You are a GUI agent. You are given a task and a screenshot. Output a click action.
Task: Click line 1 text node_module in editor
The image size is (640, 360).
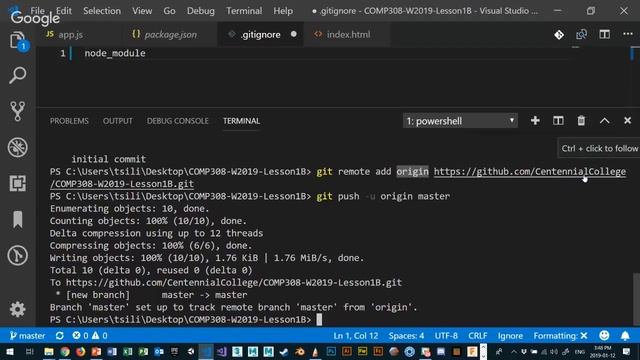coord(115,53)
